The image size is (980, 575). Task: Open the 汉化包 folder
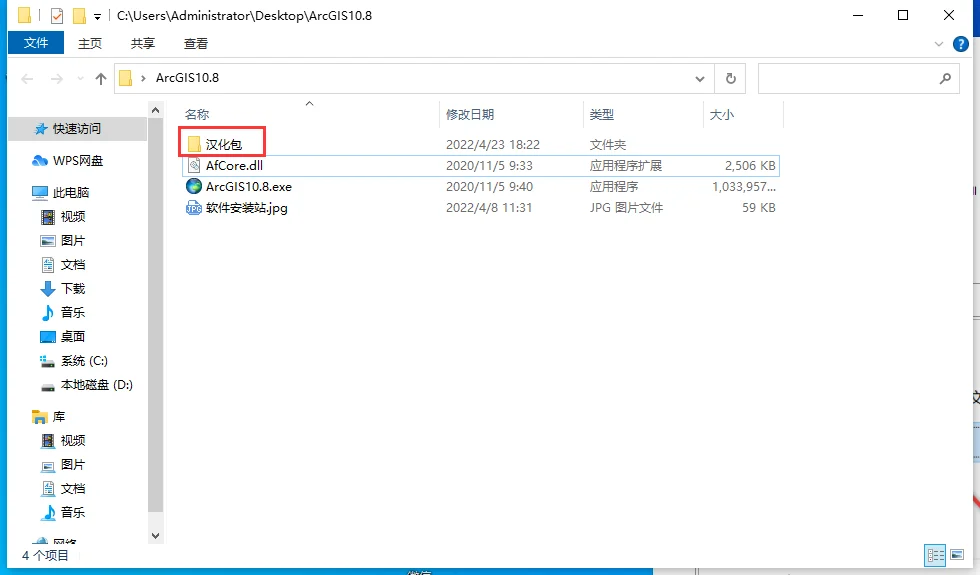pos(222,144)
